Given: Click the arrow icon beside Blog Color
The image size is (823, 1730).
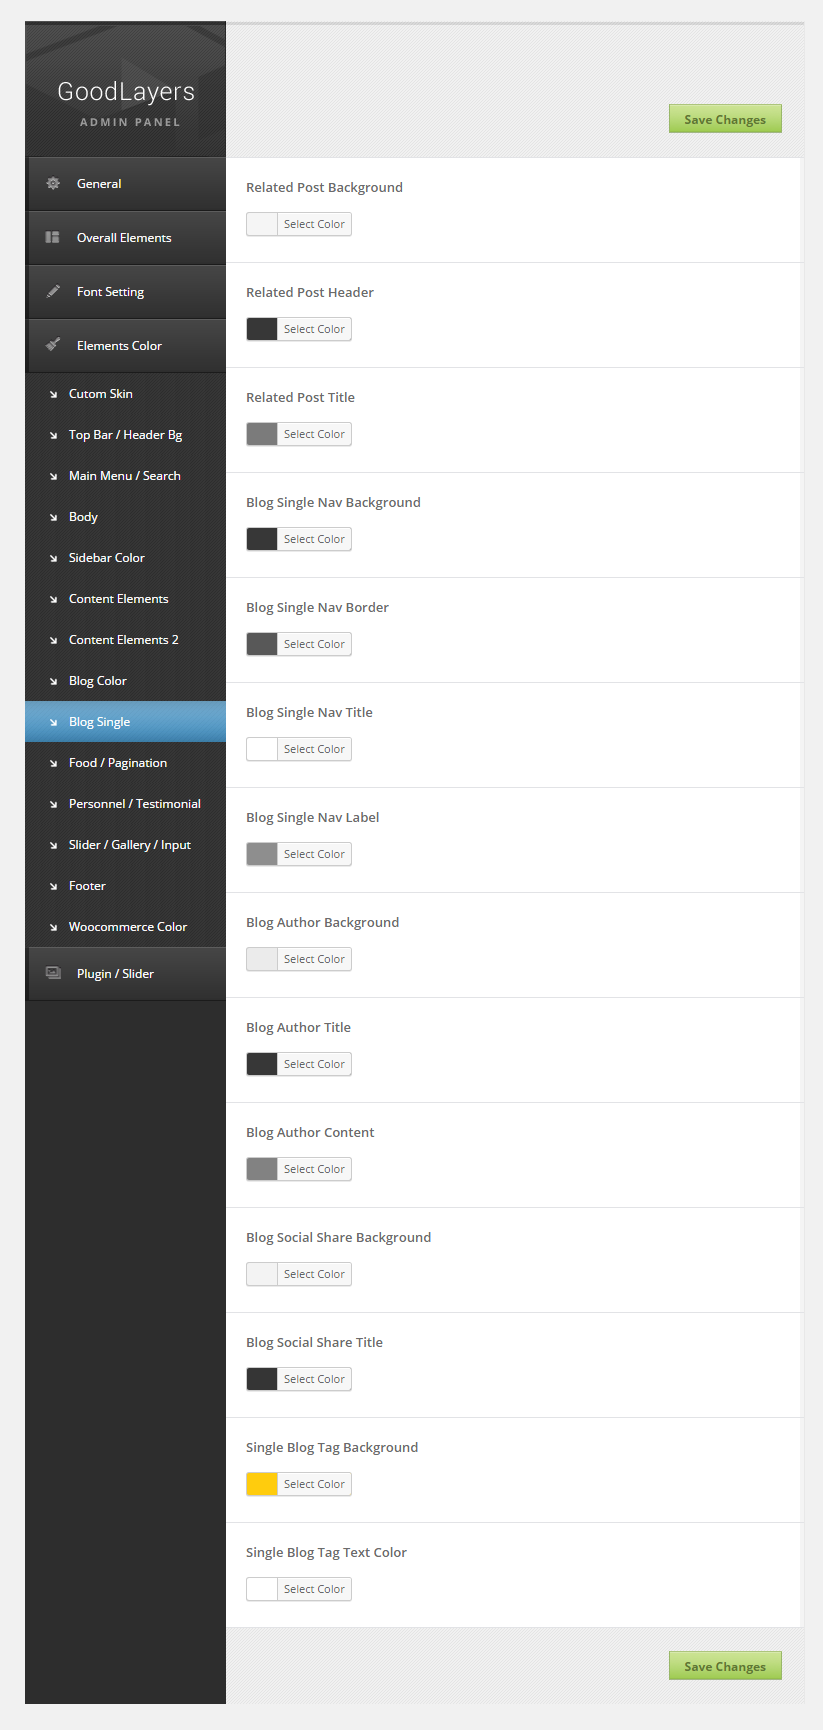Looking at the screenshot, I should 53,681.
